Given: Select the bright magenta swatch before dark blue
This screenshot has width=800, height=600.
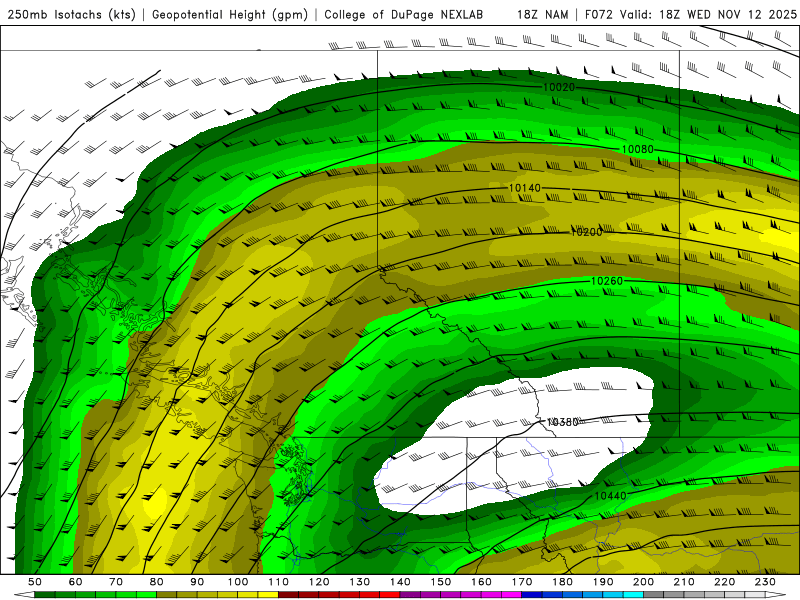Looking at the screenshot, I should click(512, 595).
